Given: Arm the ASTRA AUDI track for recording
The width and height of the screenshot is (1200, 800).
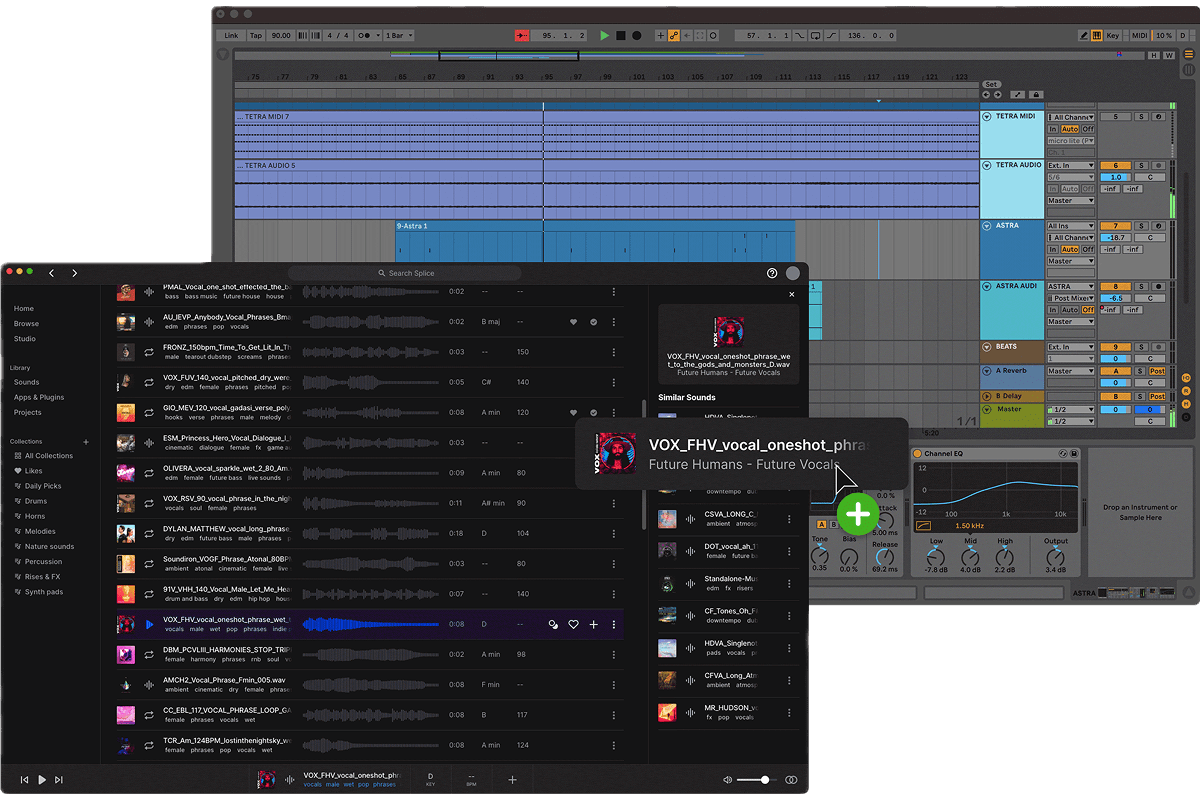Looking at the screenshot, I should pos(1158,286).
